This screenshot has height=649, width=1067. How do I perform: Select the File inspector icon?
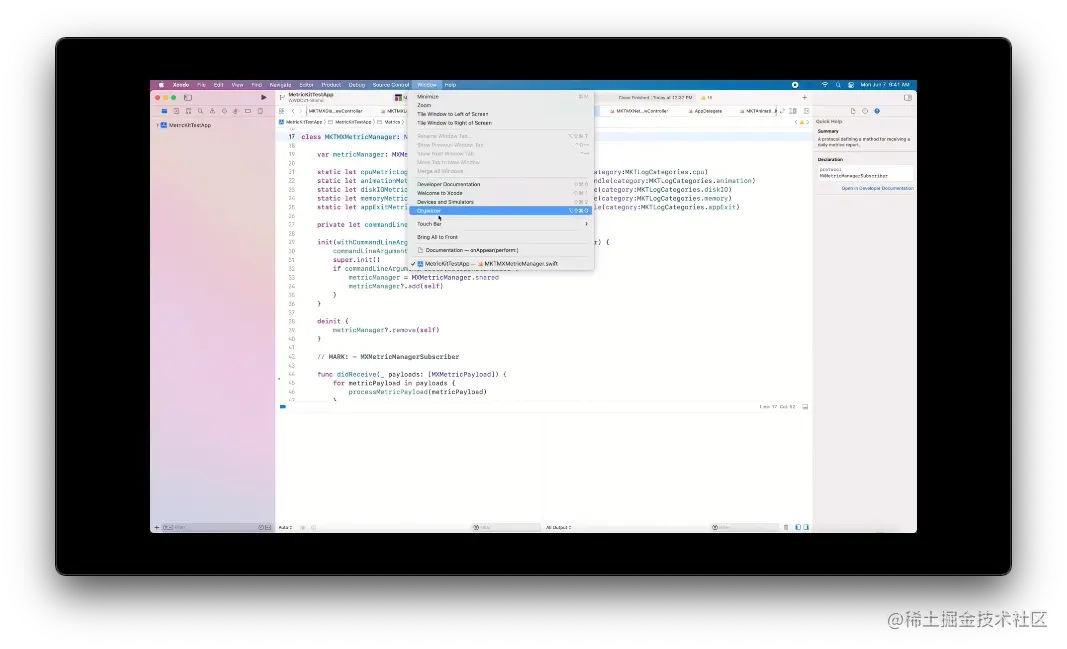pos(853,111)
